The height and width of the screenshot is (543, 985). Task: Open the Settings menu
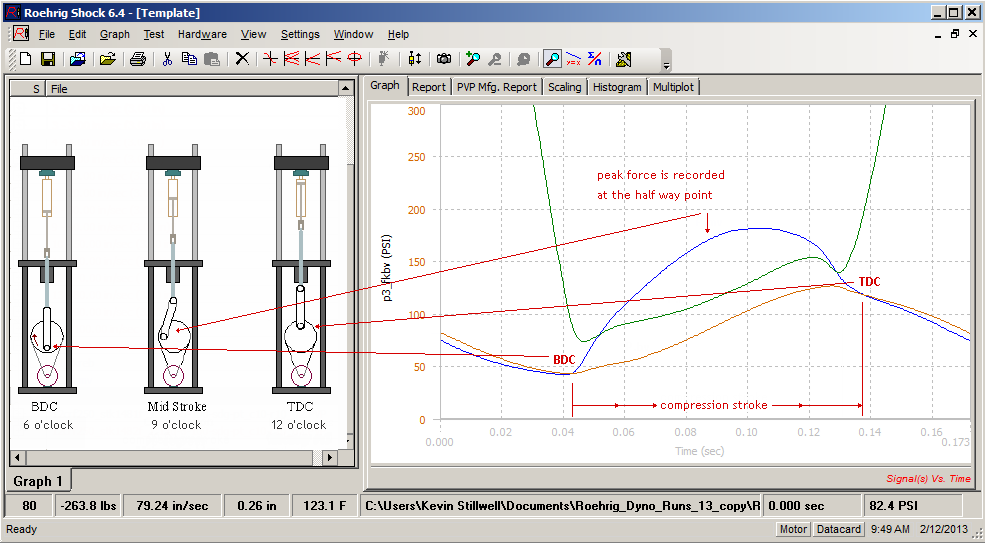(300, 34)
